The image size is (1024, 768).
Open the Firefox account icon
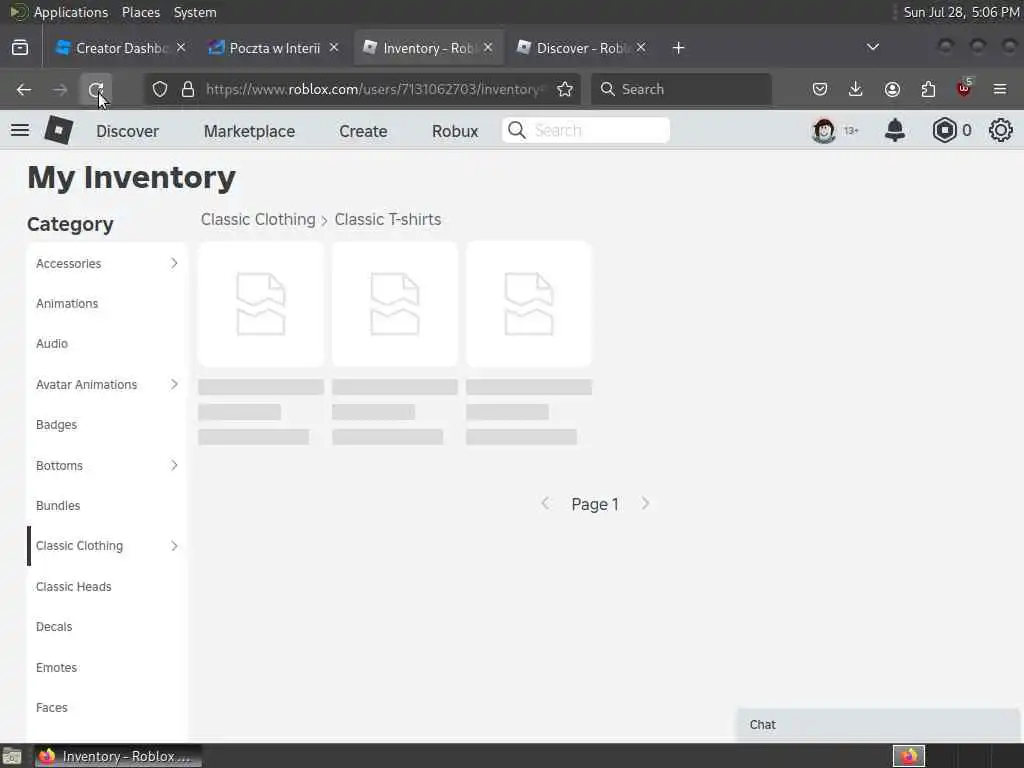892,89
